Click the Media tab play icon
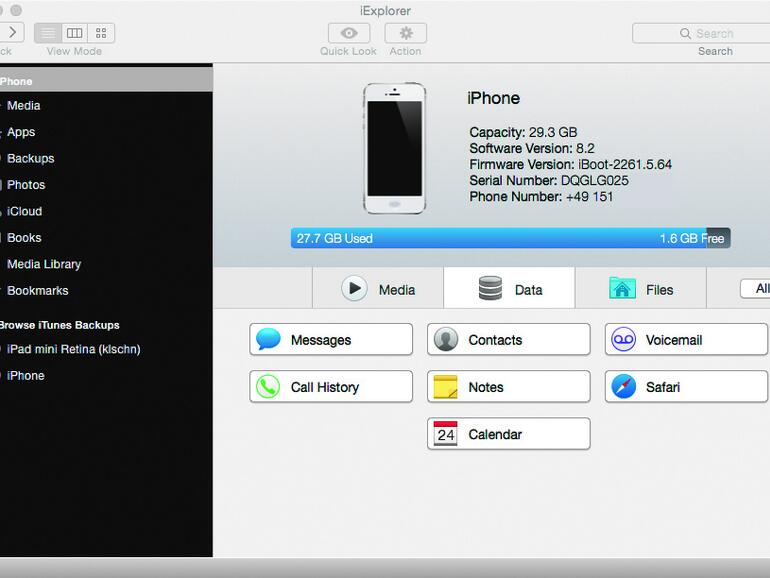This screenshot has width=770, height=578. [354, 288]
